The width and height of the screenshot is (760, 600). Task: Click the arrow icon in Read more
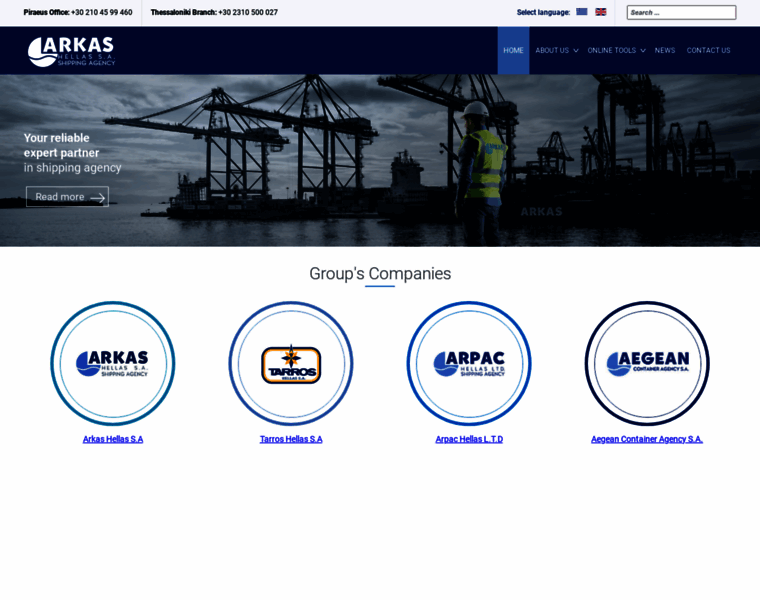(97, 197)
